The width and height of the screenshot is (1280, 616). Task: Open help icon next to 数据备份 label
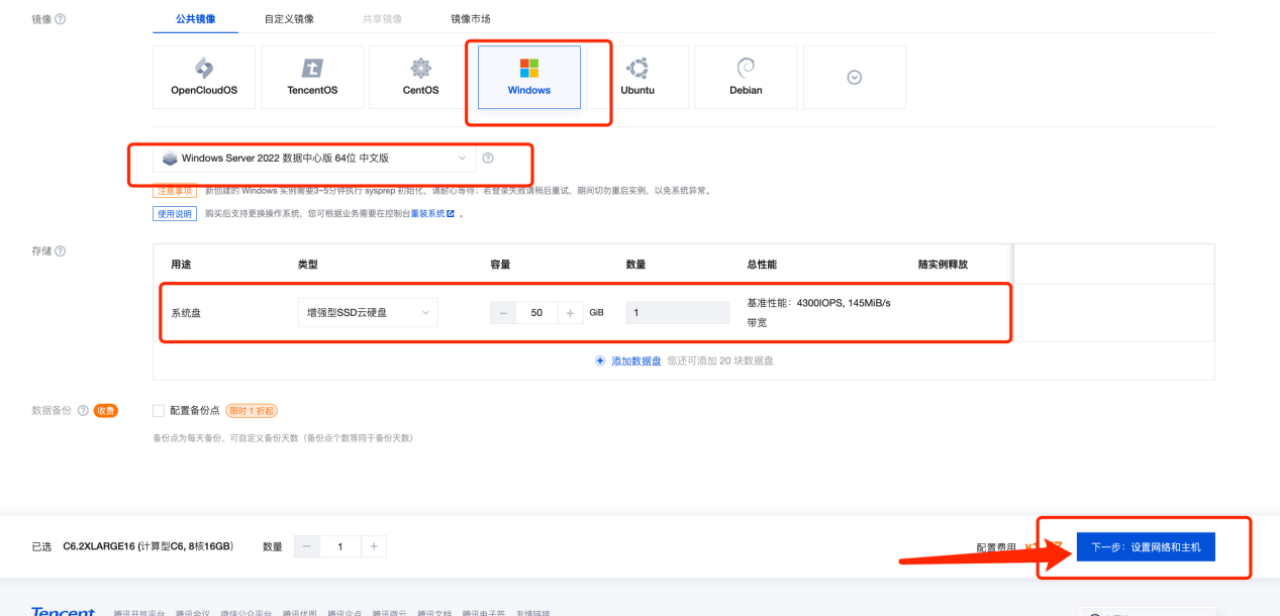83,410
